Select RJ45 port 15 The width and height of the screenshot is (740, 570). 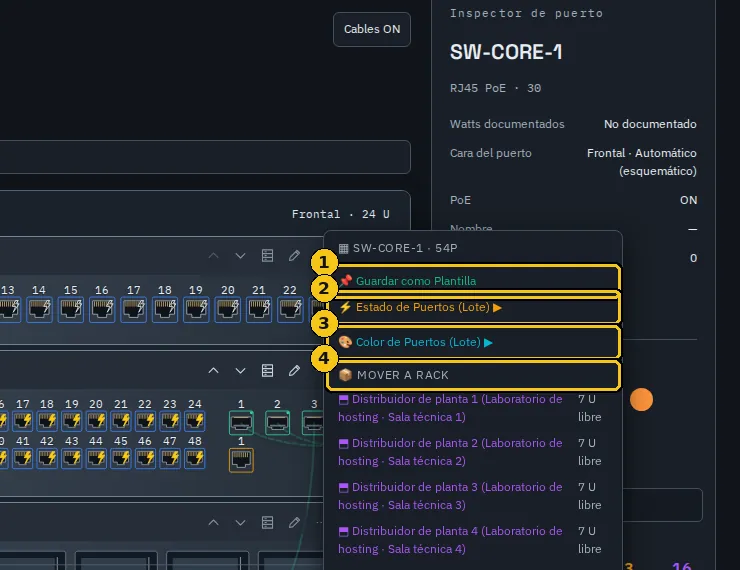[x=71, y=310]
